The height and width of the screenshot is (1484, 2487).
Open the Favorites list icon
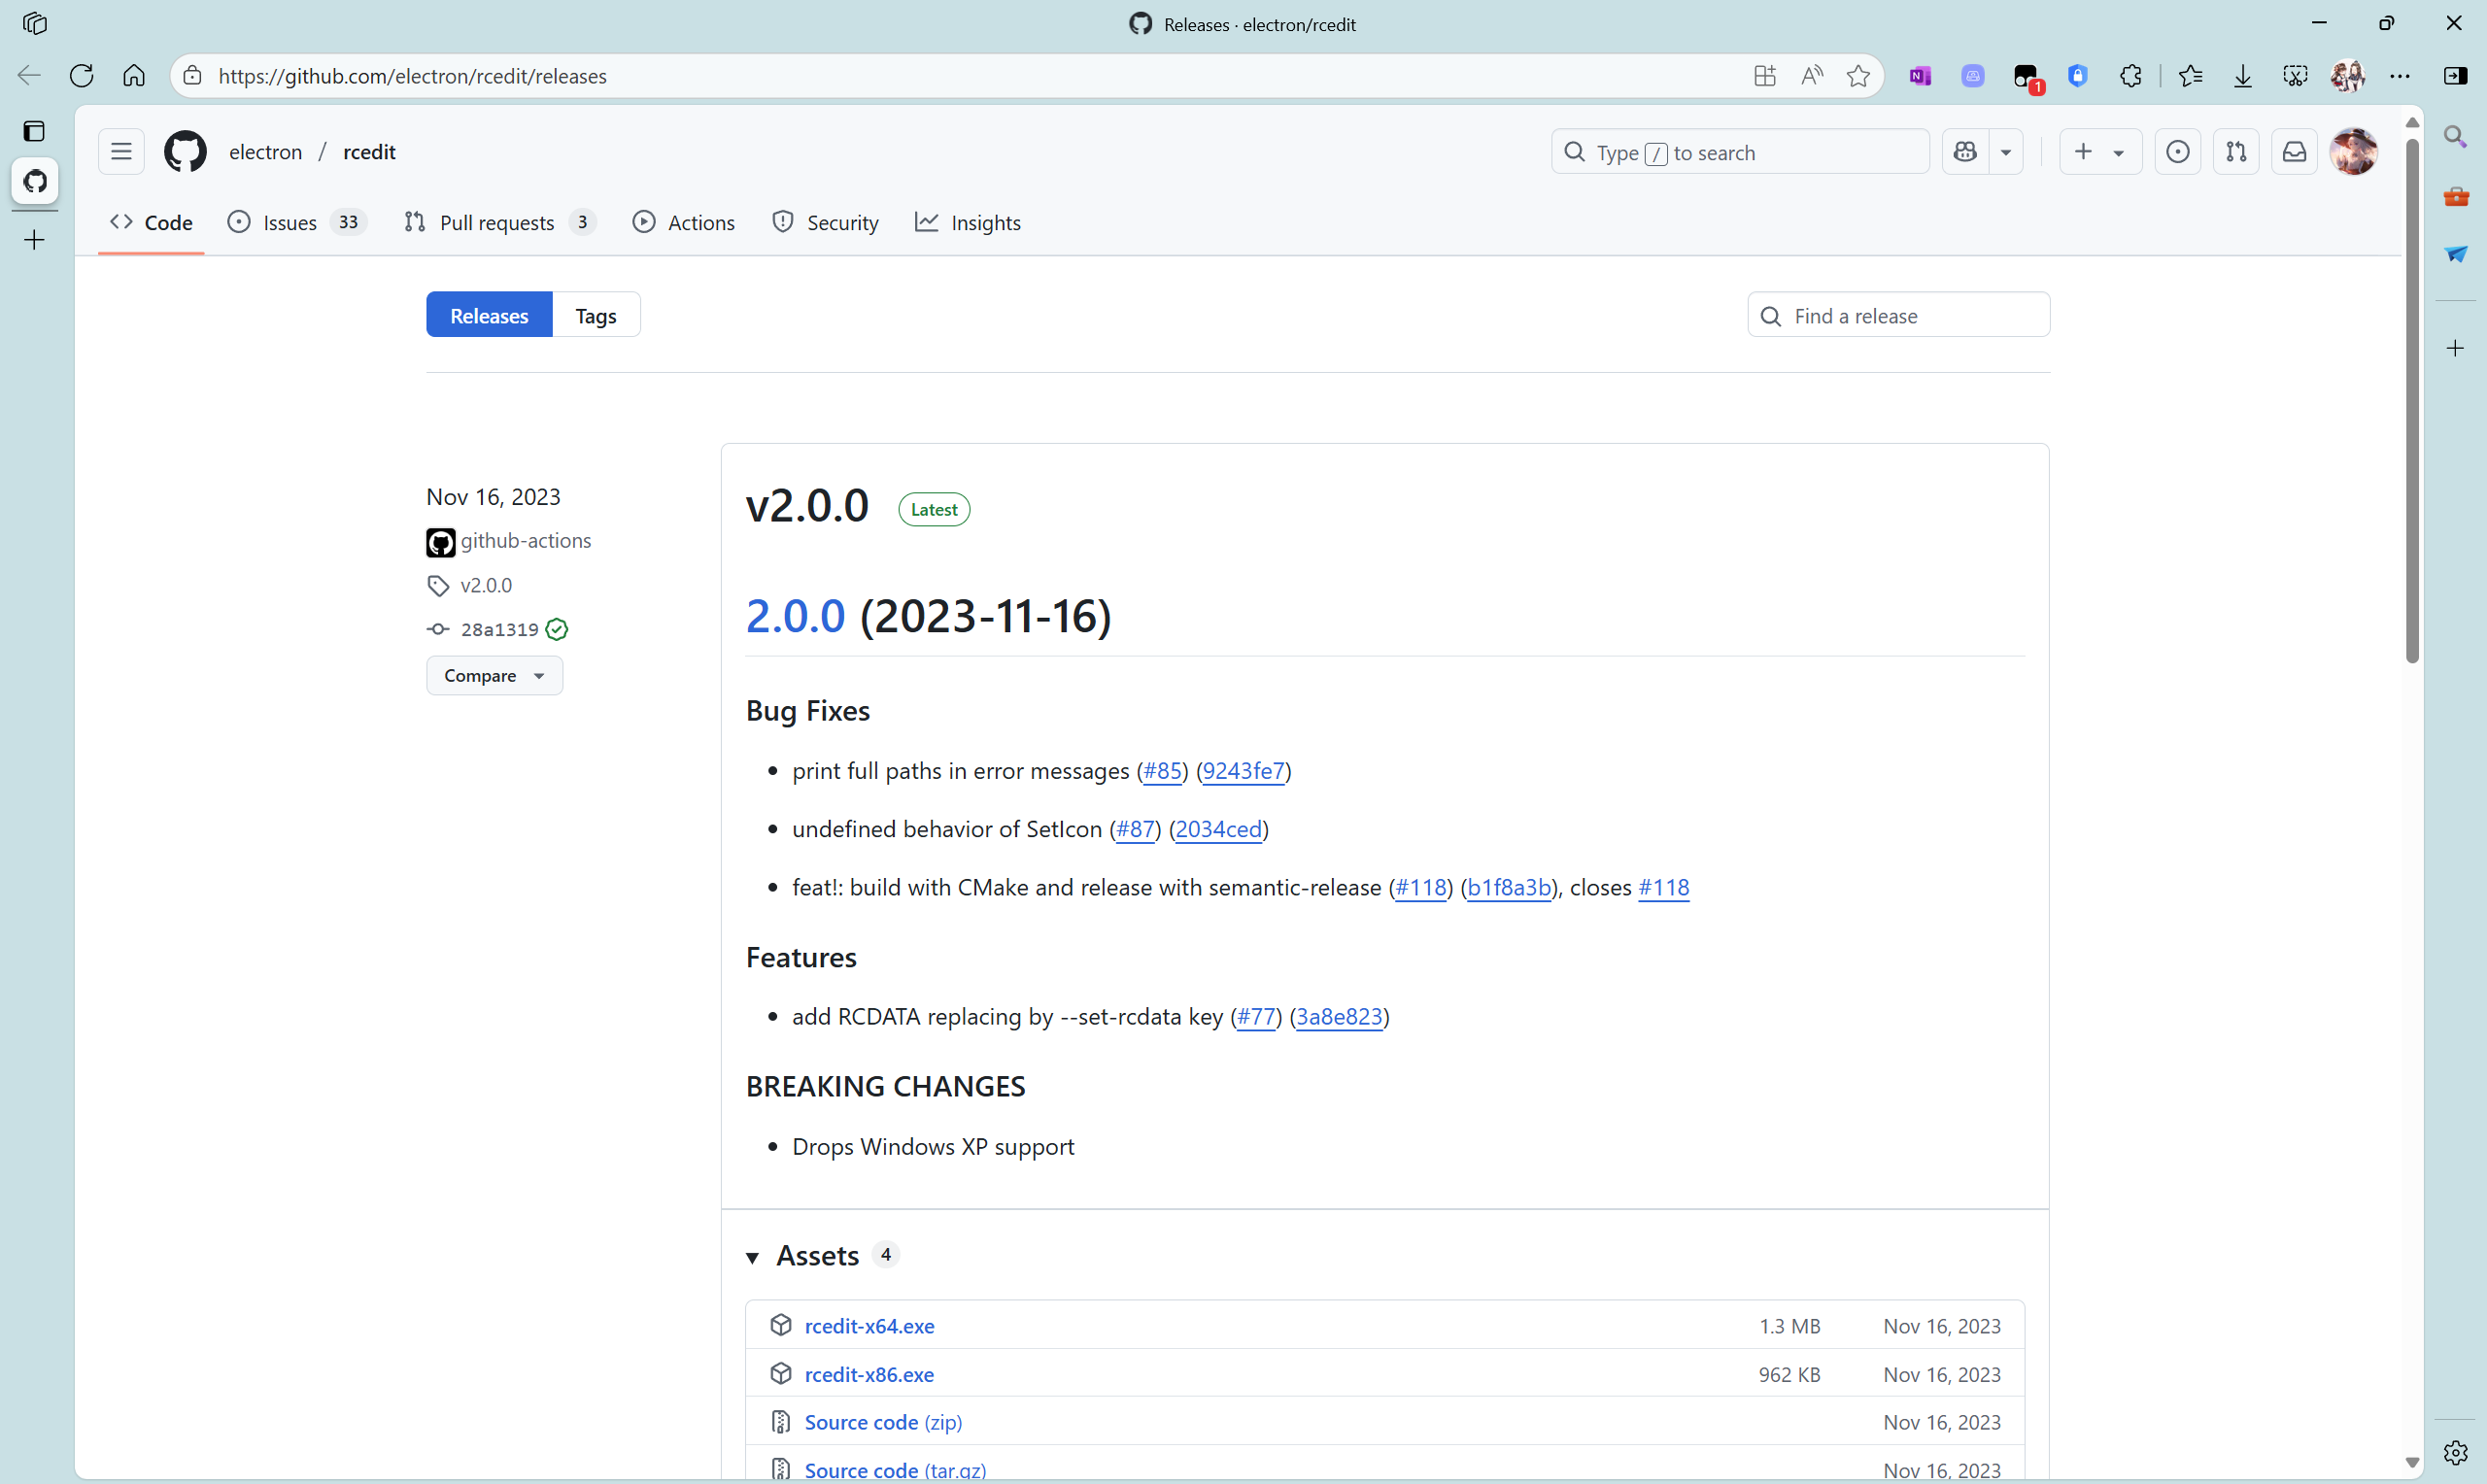[x=2190, y=76]
